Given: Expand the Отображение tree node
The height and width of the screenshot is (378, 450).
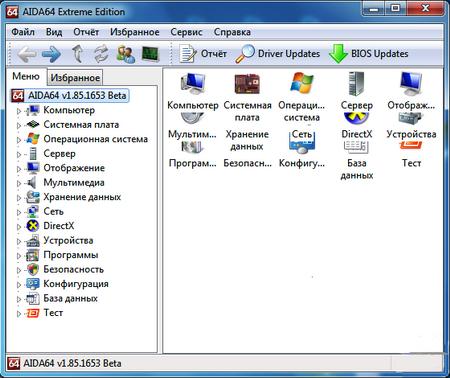Looking at the screenshot, I should (19, 169).
